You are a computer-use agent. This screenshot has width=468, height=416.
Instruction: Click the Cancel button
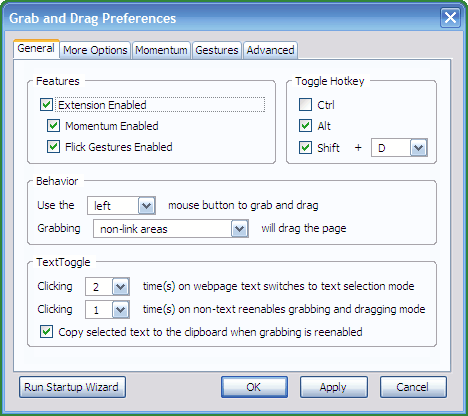pos(413,387)
